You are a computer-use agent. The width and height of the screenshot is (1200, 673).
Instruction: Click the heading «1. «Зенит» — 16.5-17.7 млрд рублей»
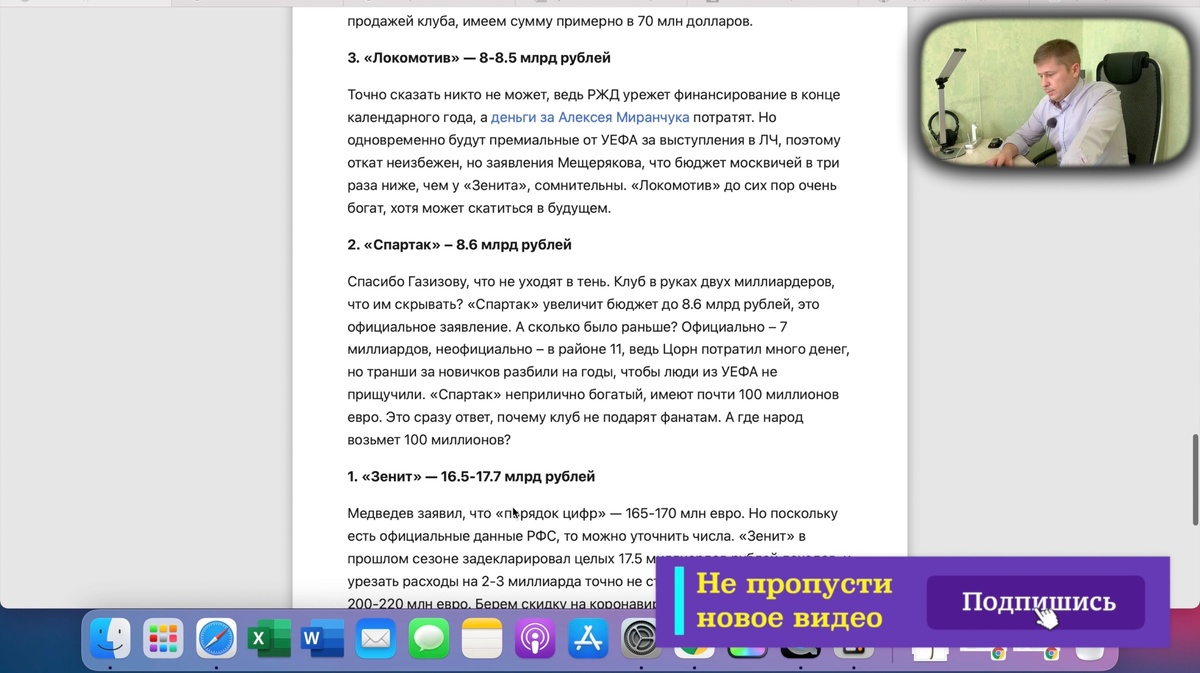click(471, 476)
